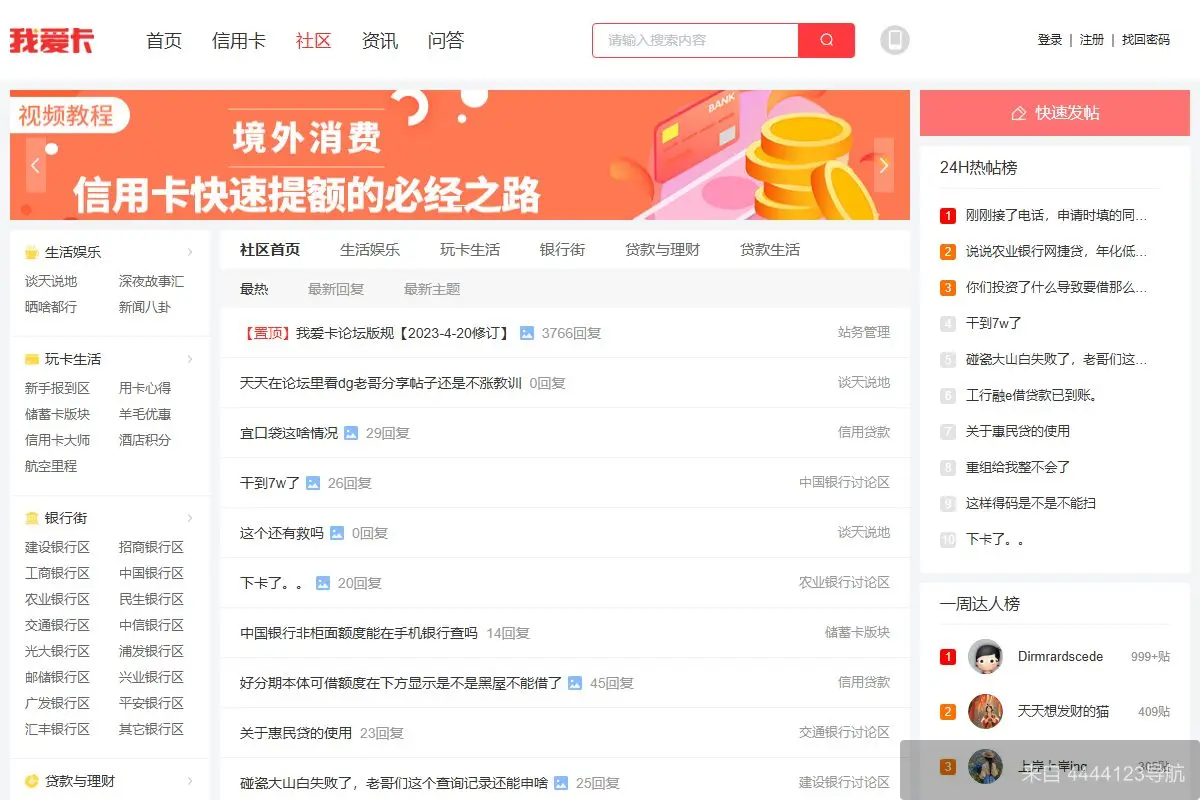The height and width of the screenshot is (800, 1200).
Task: Open post 天天在论坛里看dg老哥分享帖子还是不涨教训
Action: [x=381, y=383]
